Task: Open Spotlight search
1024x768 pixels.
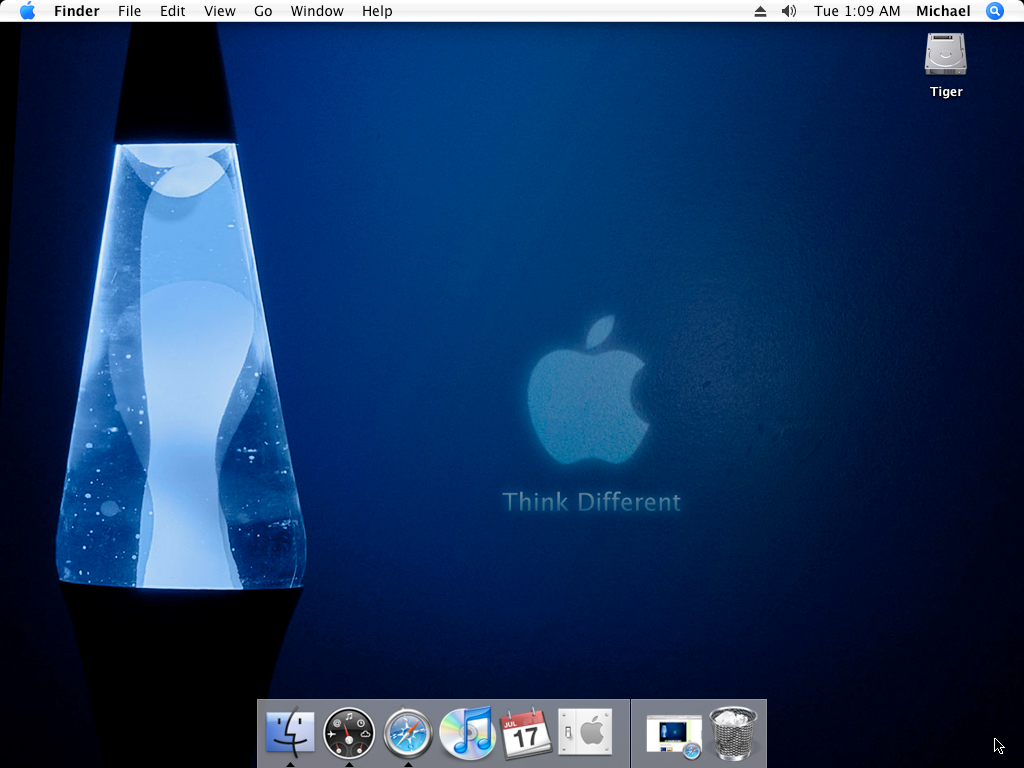Action: [995, 11]
